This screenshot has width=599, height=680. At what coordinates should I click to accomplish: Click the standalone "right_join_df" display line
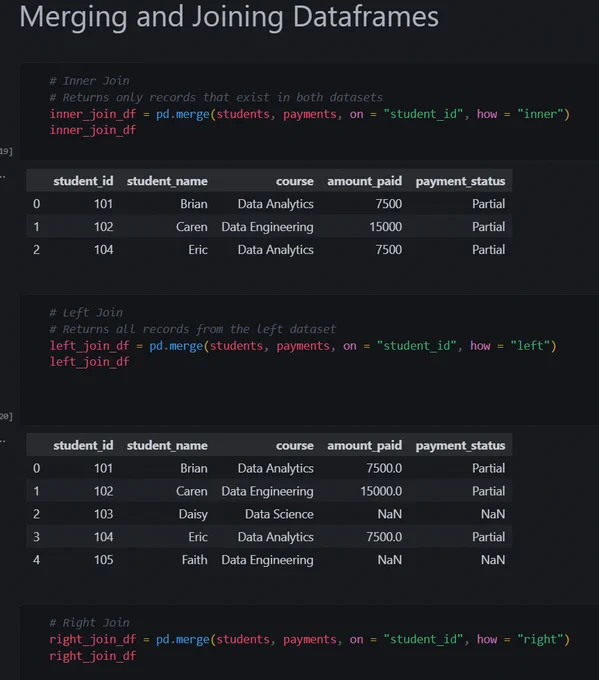(x=92, y=656)
